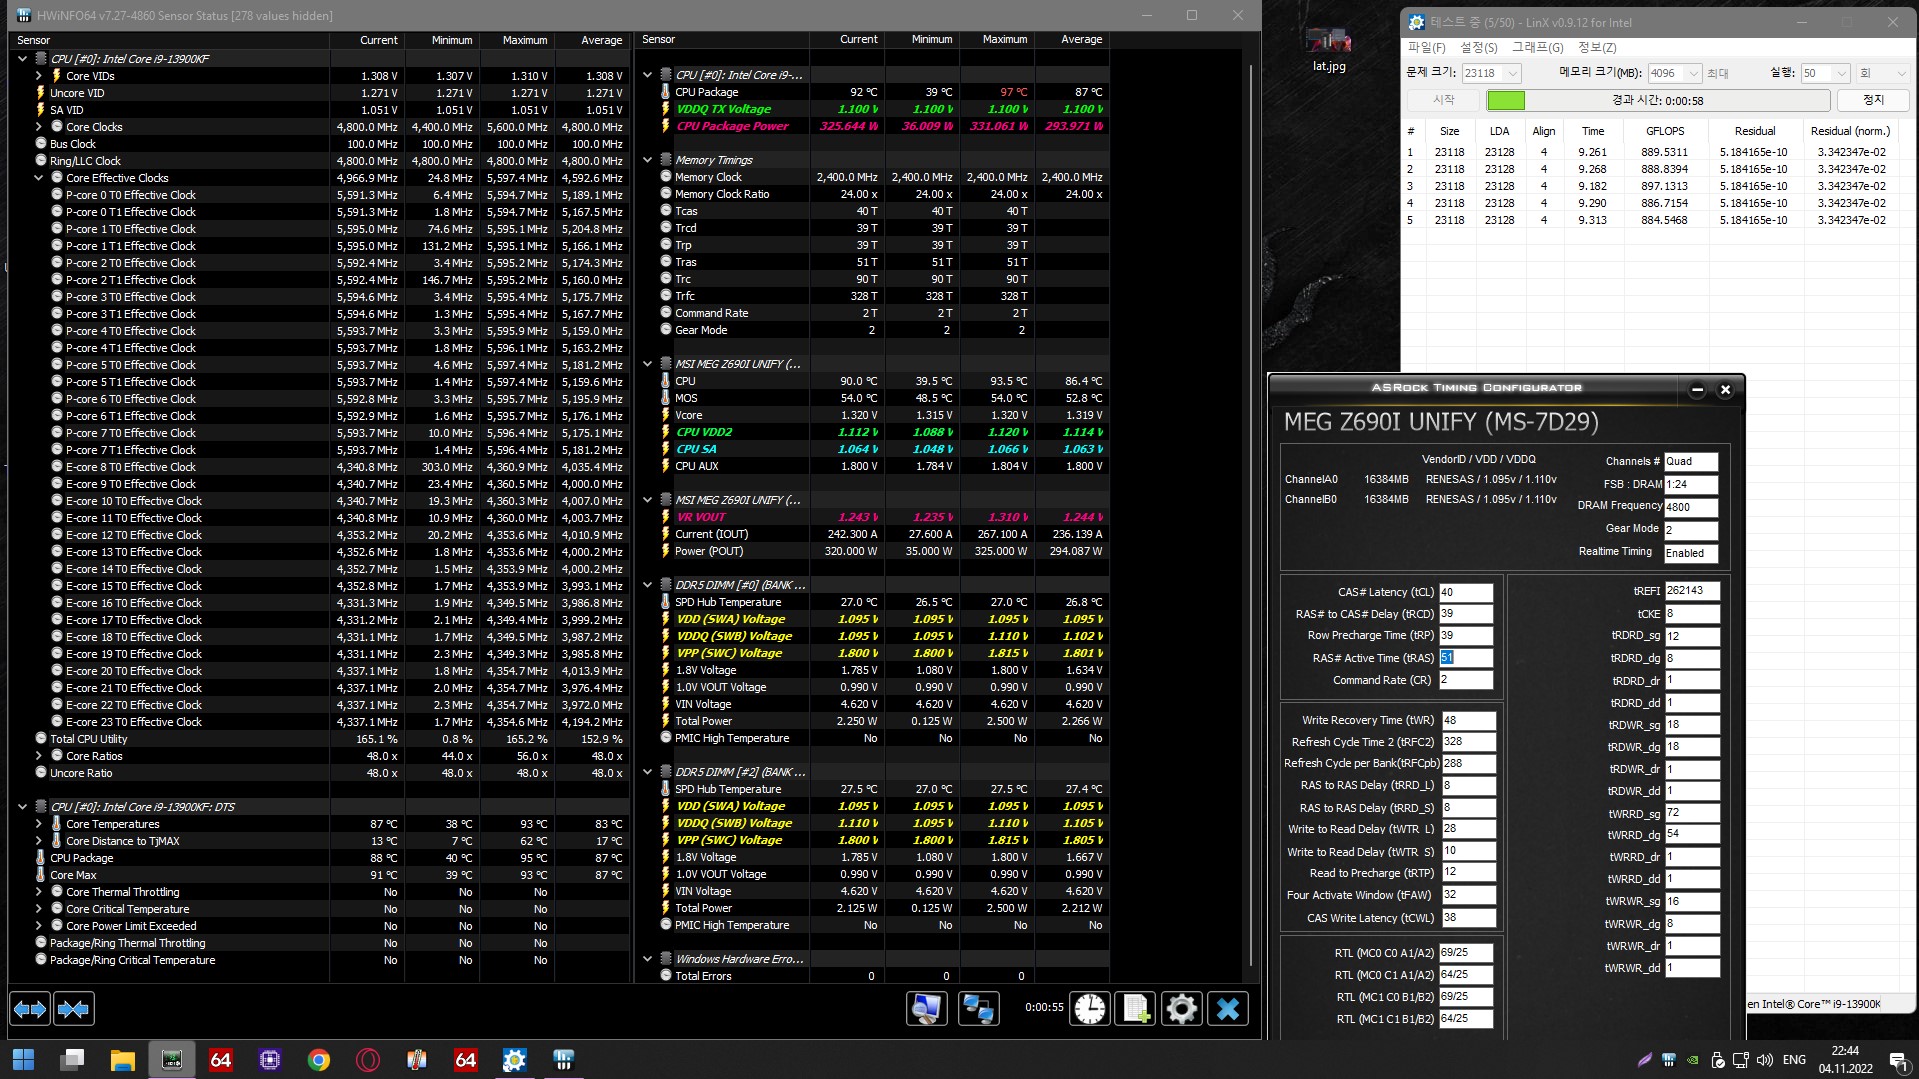Click the LinX gear taskbar icon
The width and height of the screenshot is (1919, 1079).
coord(515,1060)
